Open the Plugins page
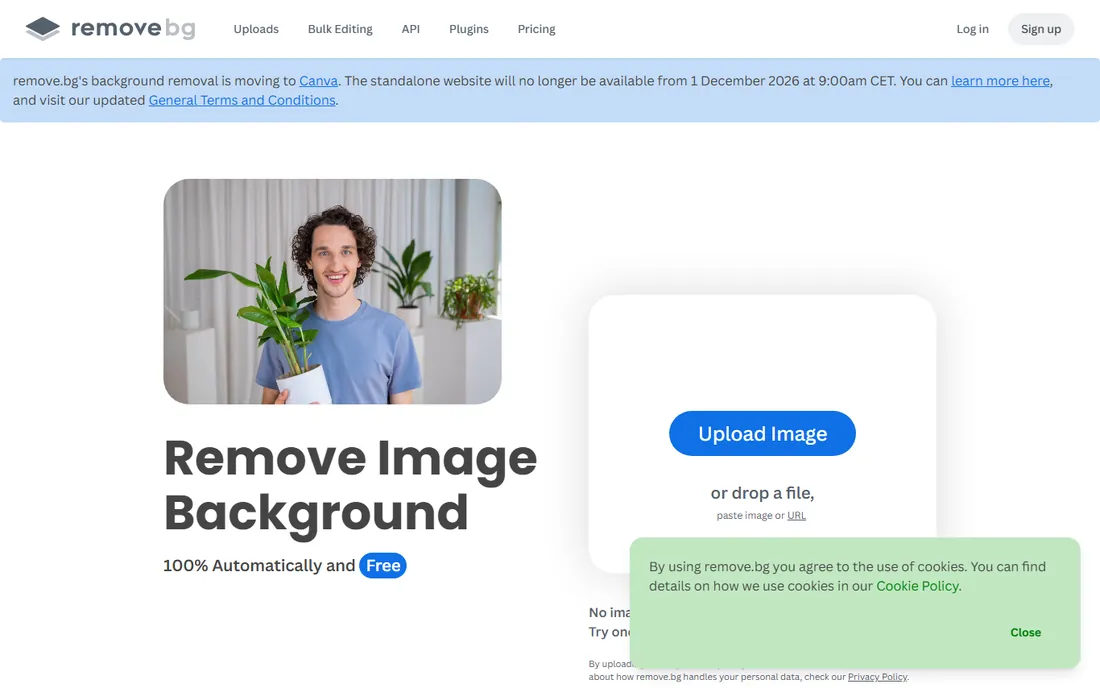Viewport: 1100px width, 688px height. [x=469, y=29]
